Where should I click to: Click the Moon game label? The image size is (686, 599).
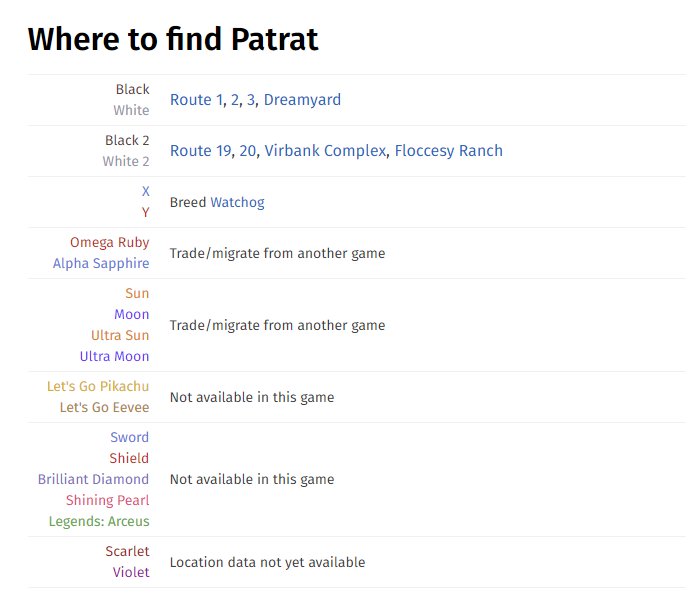(x=132, y=314)
